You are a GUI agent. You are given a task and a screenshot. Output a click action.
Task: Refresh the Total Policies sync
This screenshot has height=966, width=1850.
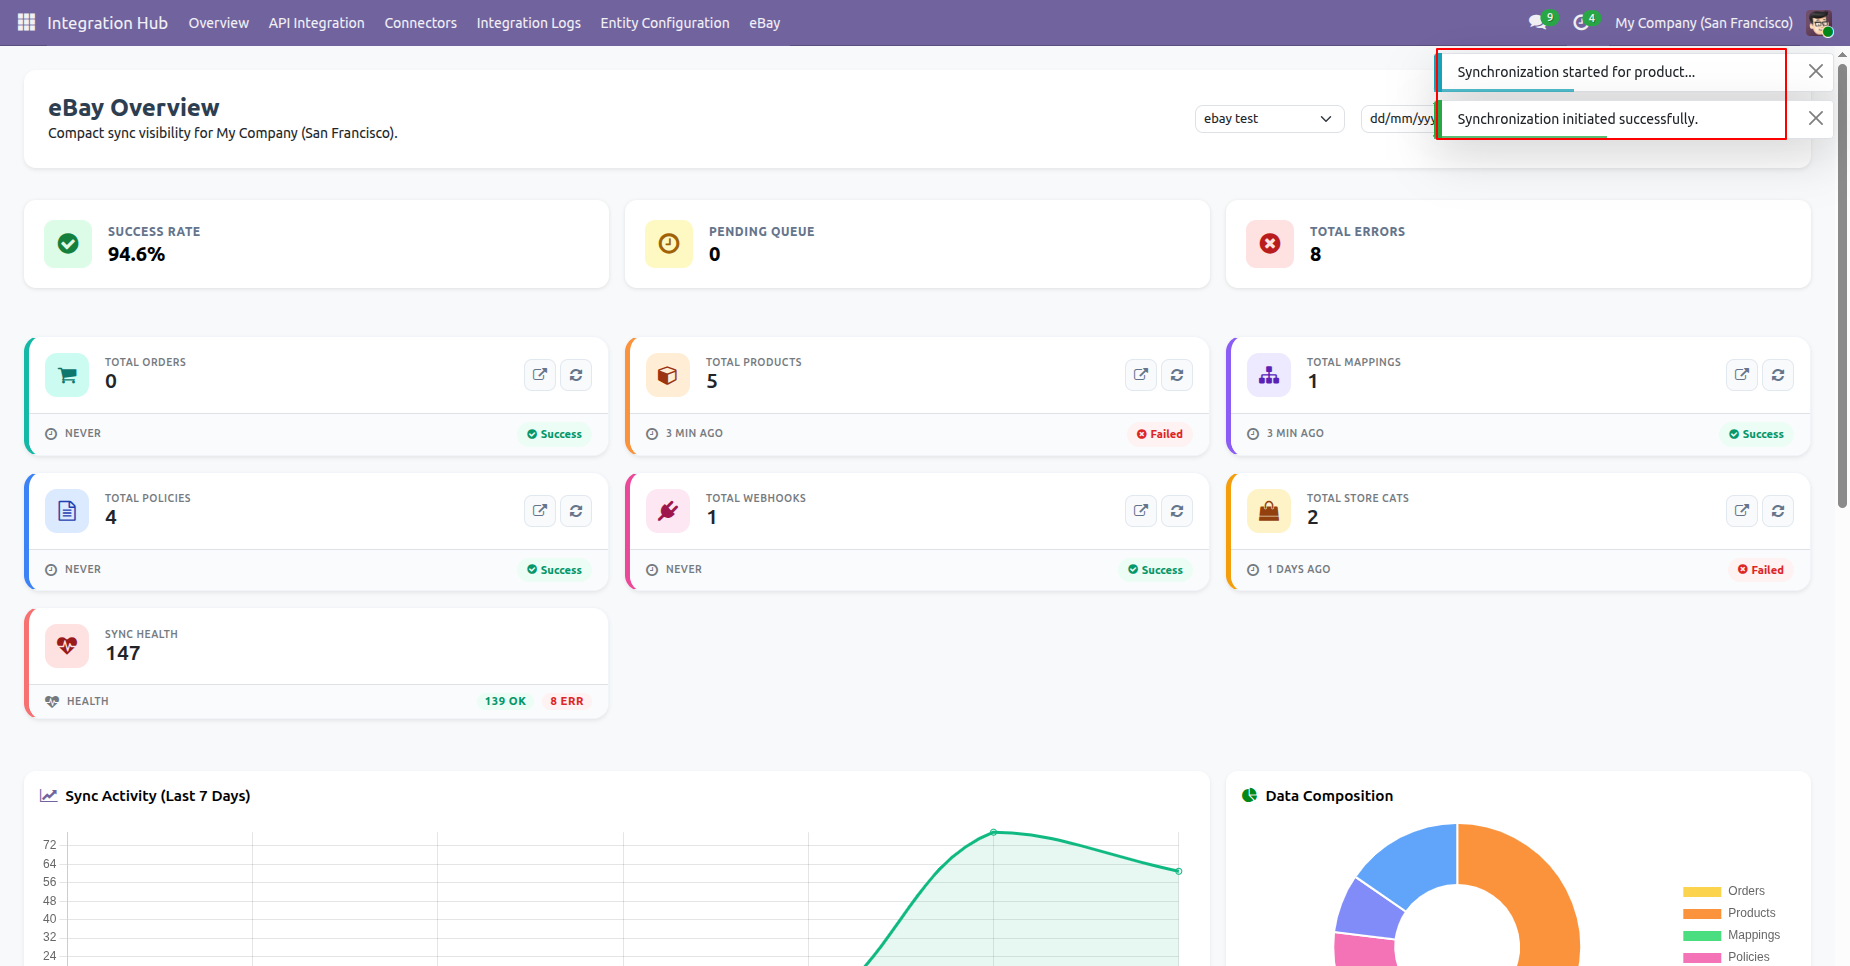click(x=576, y=511)
